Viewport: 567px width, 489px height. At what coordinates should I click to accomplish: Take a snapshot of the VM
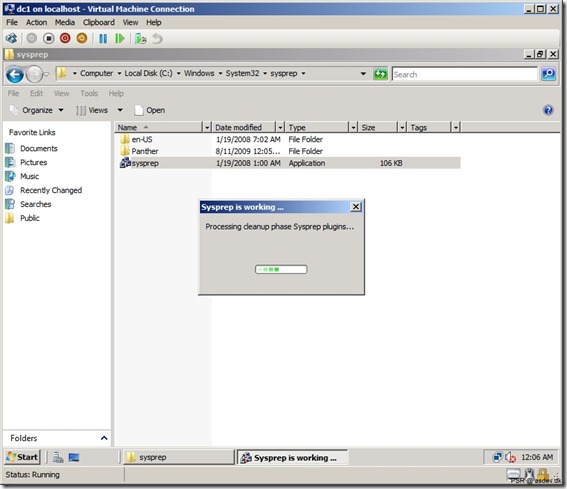tap(140, 38)
